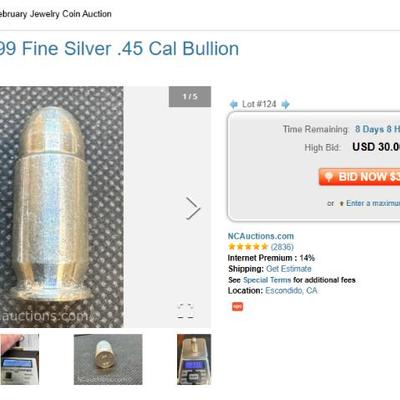Viewport: 400px width, 400px height.
Task: Select the bullet base thumbnail
Action: pyautogui.click(x=108, y=359)
